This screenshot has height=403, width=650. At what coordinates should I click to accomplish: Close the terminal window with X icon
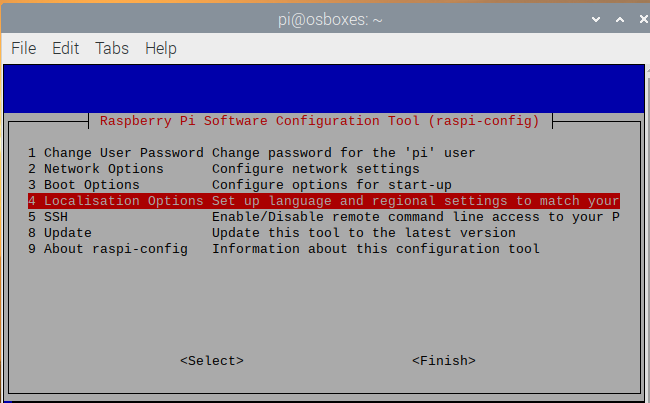point(644,19)
